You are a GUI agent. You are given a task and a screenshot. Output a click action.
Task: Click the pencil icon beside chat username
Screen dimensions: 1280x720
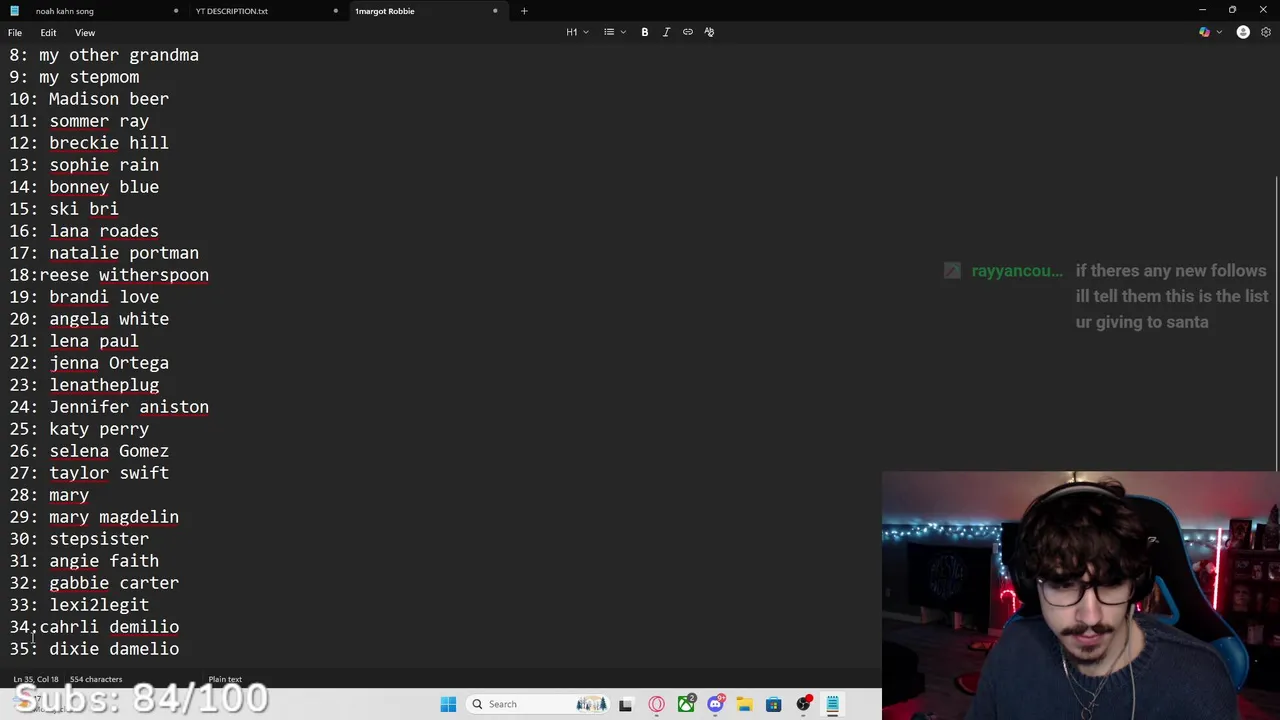[x=952, y=271]
